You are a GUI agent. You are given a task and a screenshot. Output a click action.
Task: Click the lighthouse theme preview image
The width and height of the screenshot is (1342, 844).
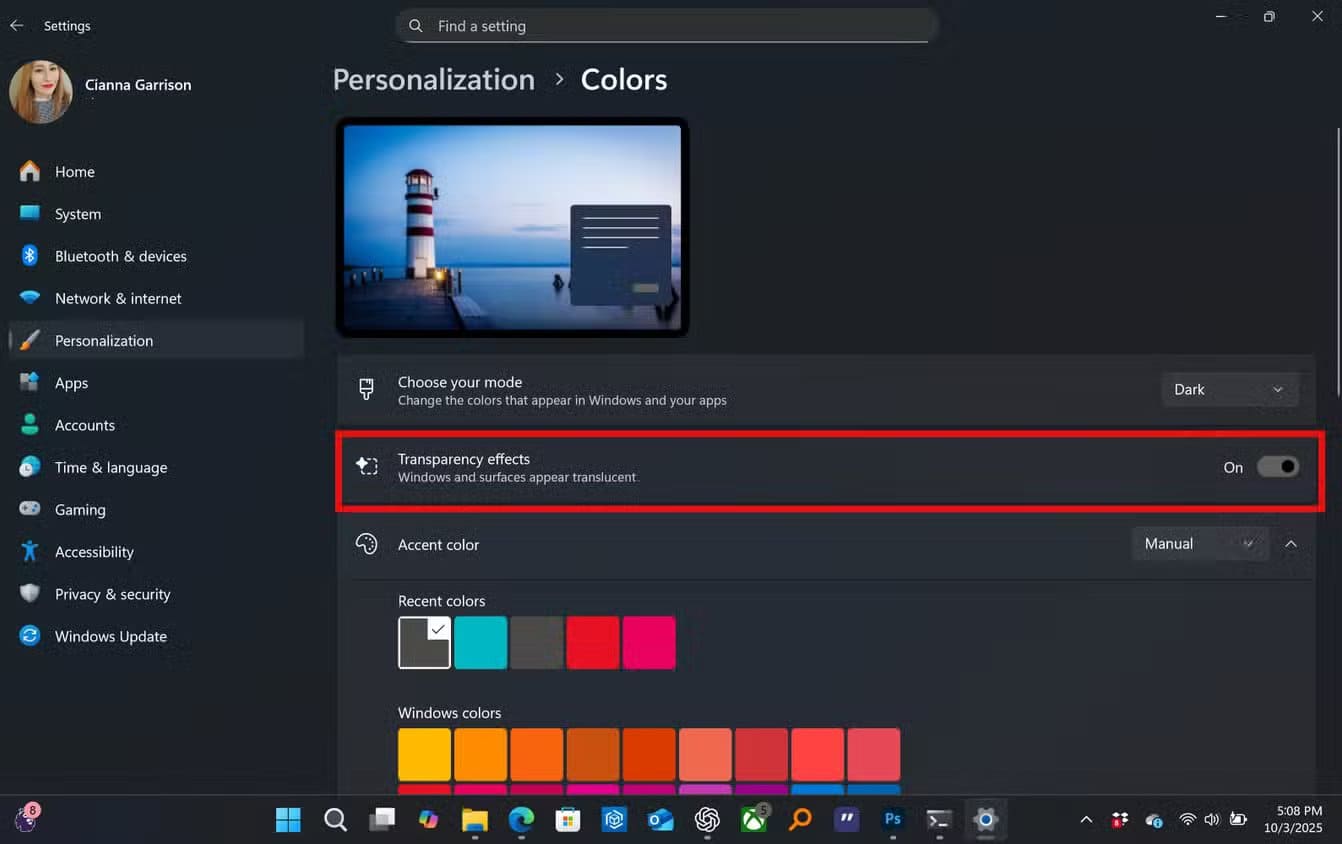point(512,227)
